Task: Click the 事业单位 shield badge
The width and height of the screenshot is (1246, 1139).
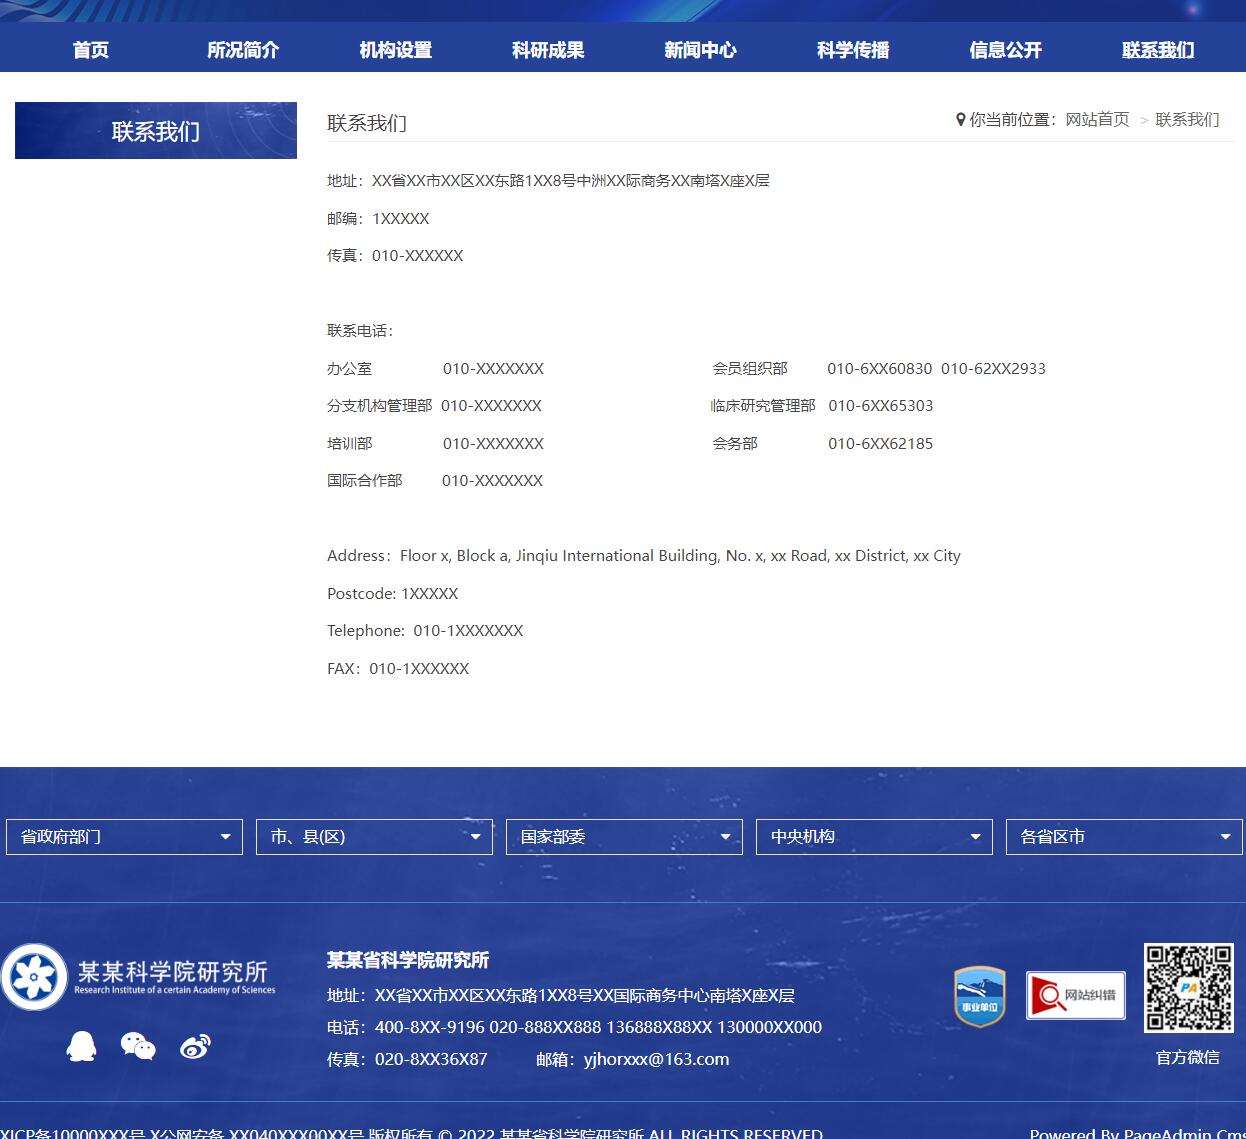Action: click(979, 996)
